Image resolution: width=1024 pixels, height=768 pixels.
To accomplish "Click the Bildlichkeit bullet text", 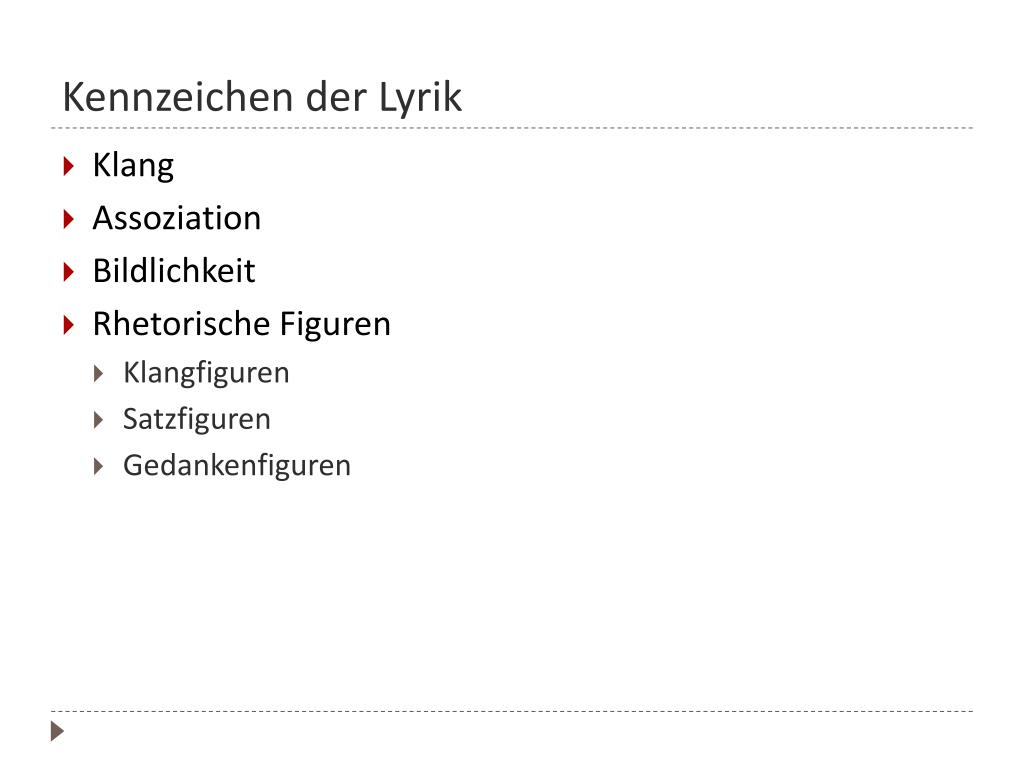I will (x=174, y=271).
